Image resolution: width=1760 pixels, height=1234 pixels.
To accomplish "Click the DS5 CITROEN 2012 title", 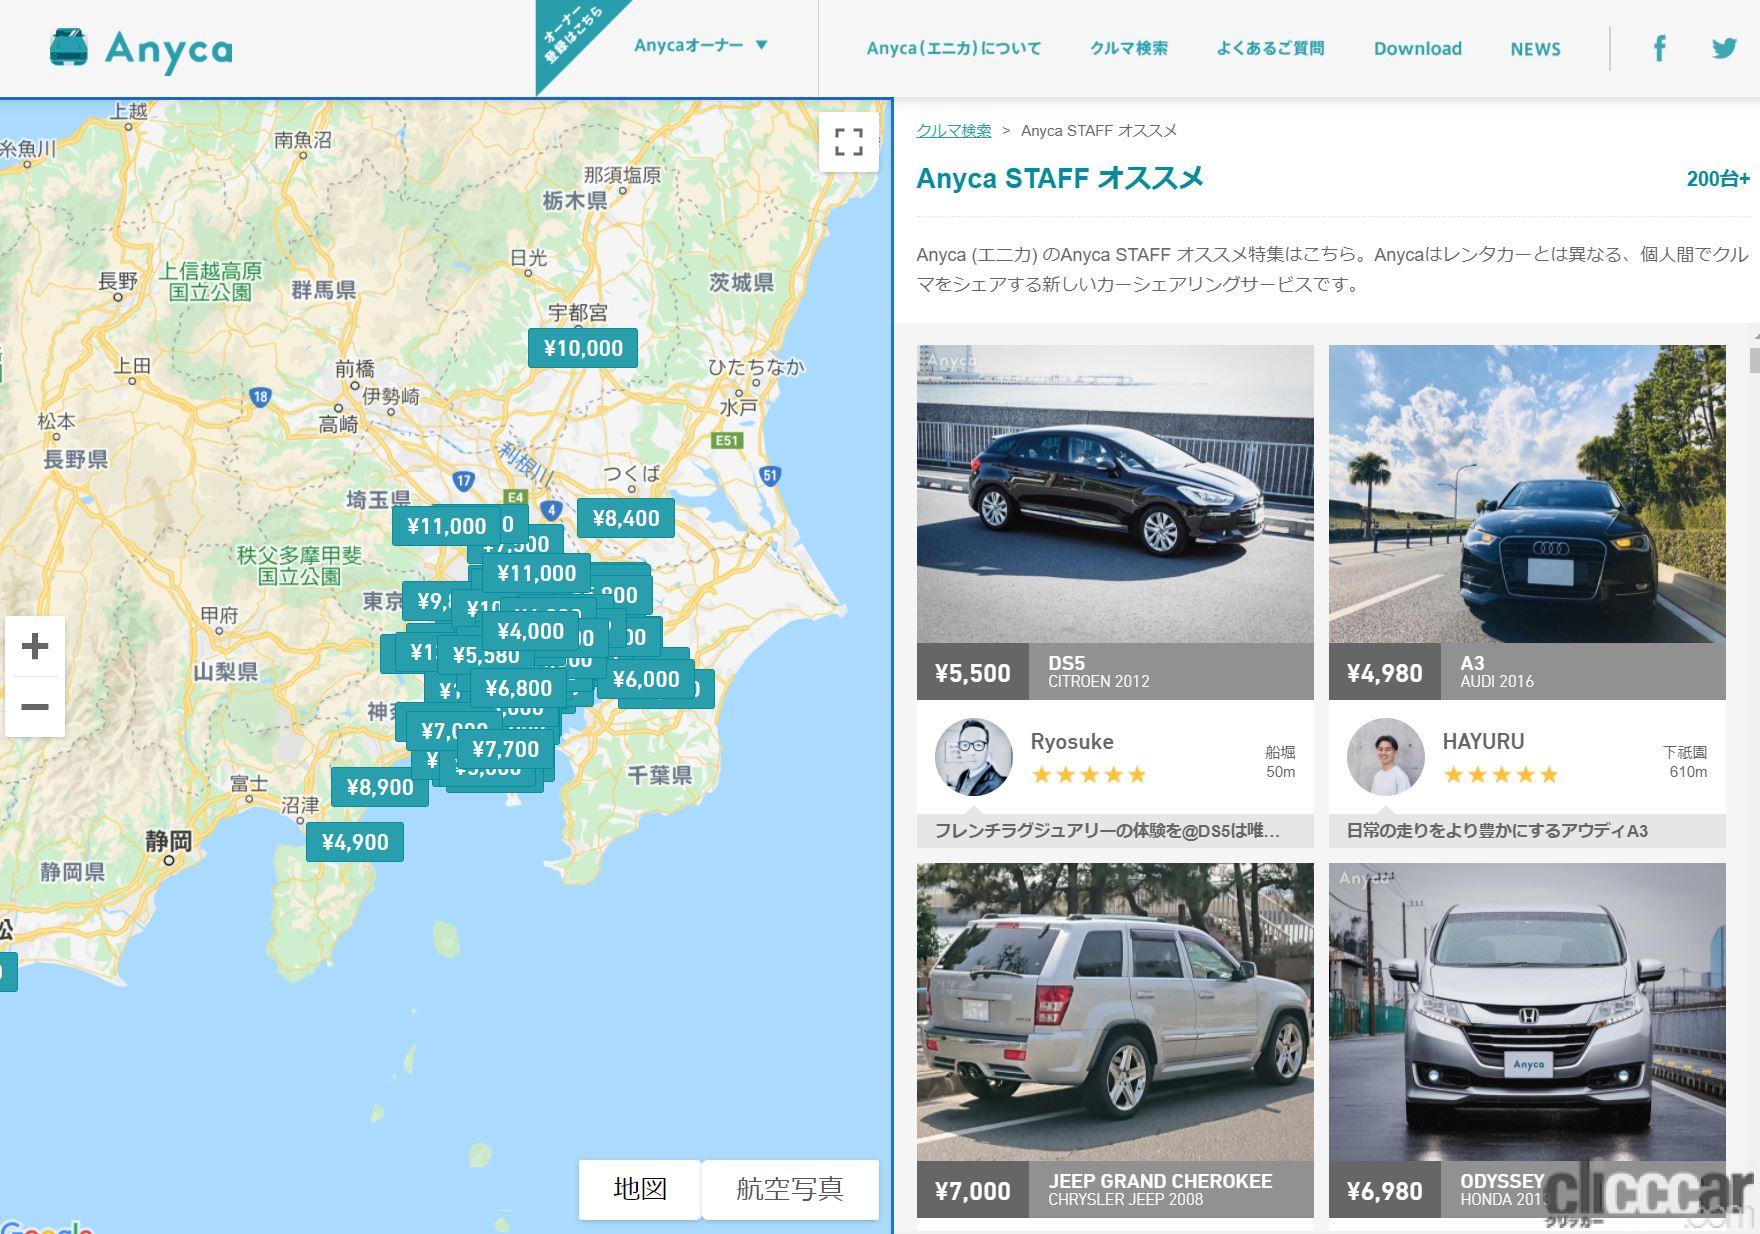I will [1098, 671].
